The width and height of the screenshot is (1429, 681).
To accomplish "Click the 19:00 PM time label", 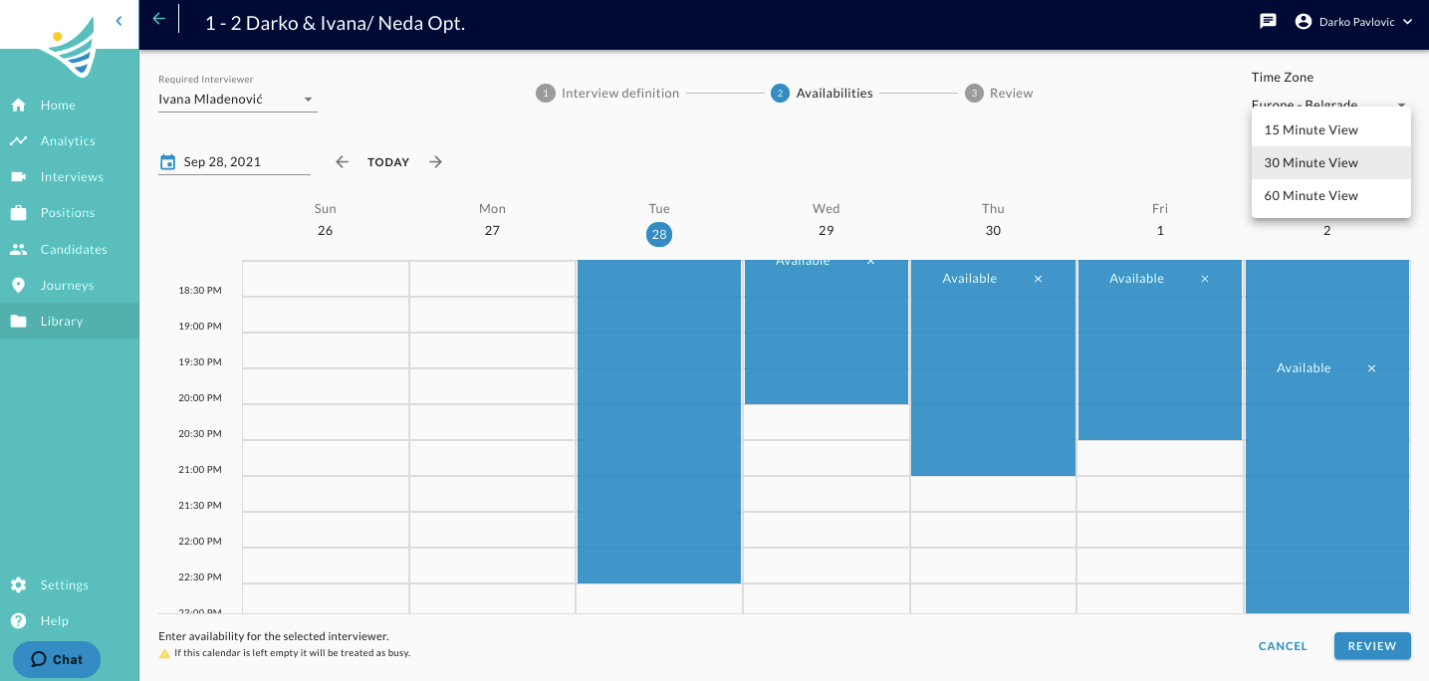I will point(201,326).
